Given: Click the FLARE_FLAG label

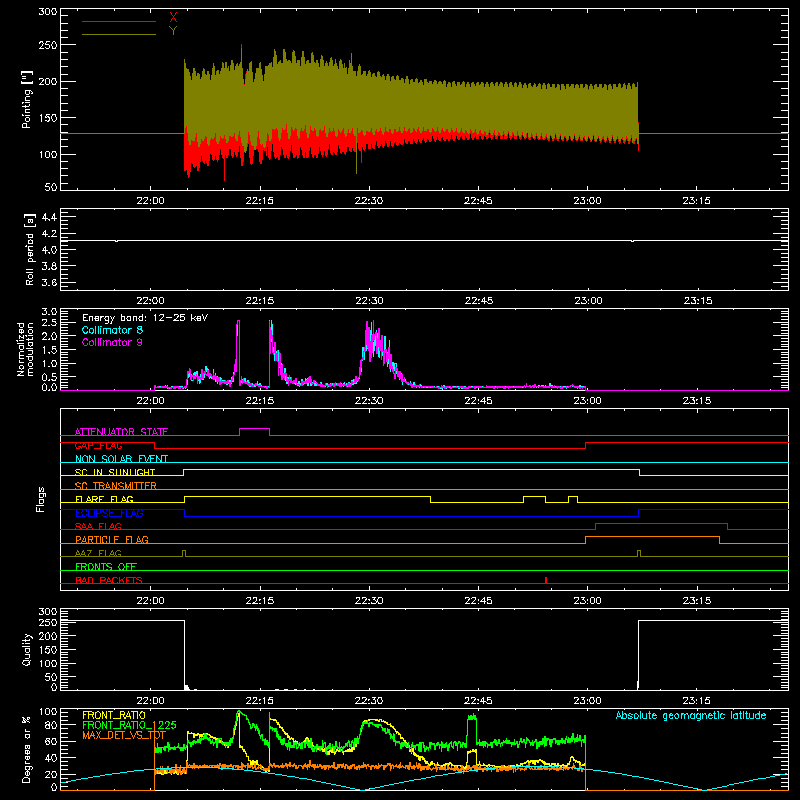Looking at the screenshot, I should pyautogui.click(x=104, y=499).
